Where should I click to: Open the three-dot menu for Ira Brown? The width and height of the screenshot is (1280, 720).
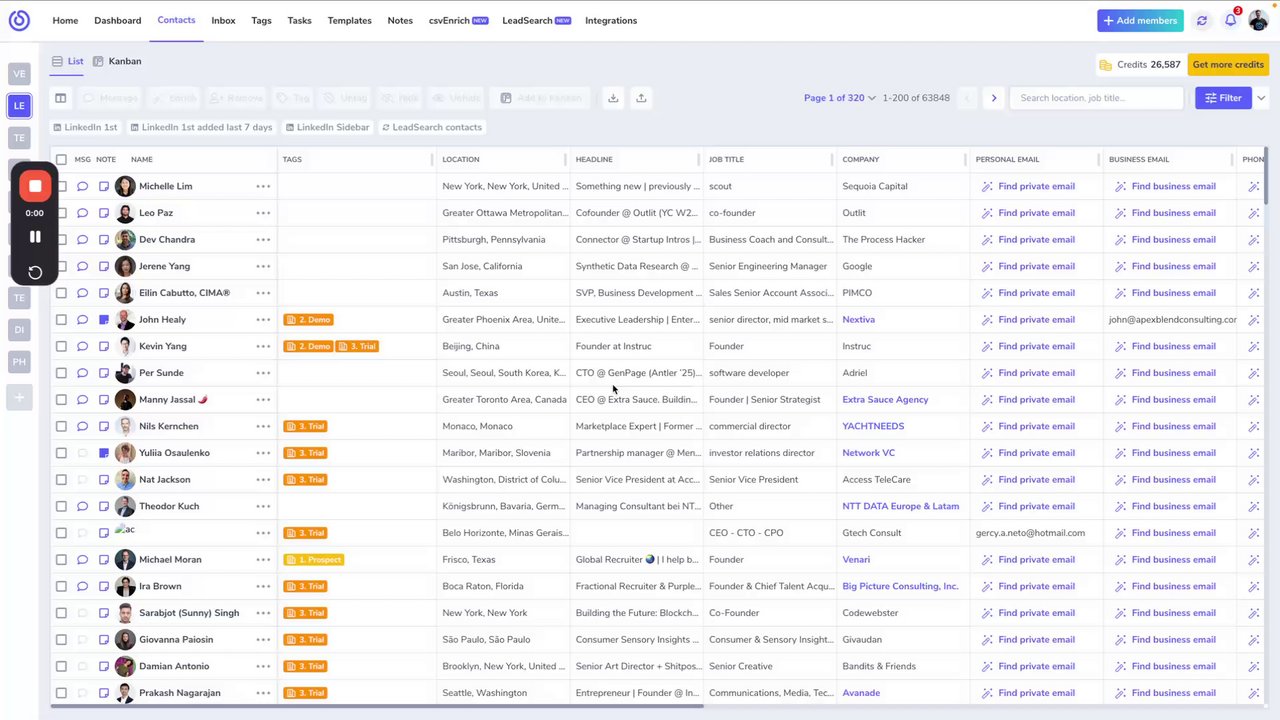[263, 586]
